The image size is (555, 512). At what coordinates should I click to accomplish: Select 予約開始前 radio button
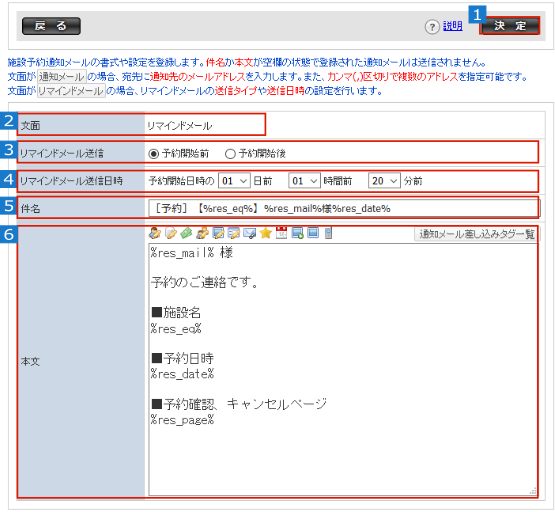(x=154, y=154)
